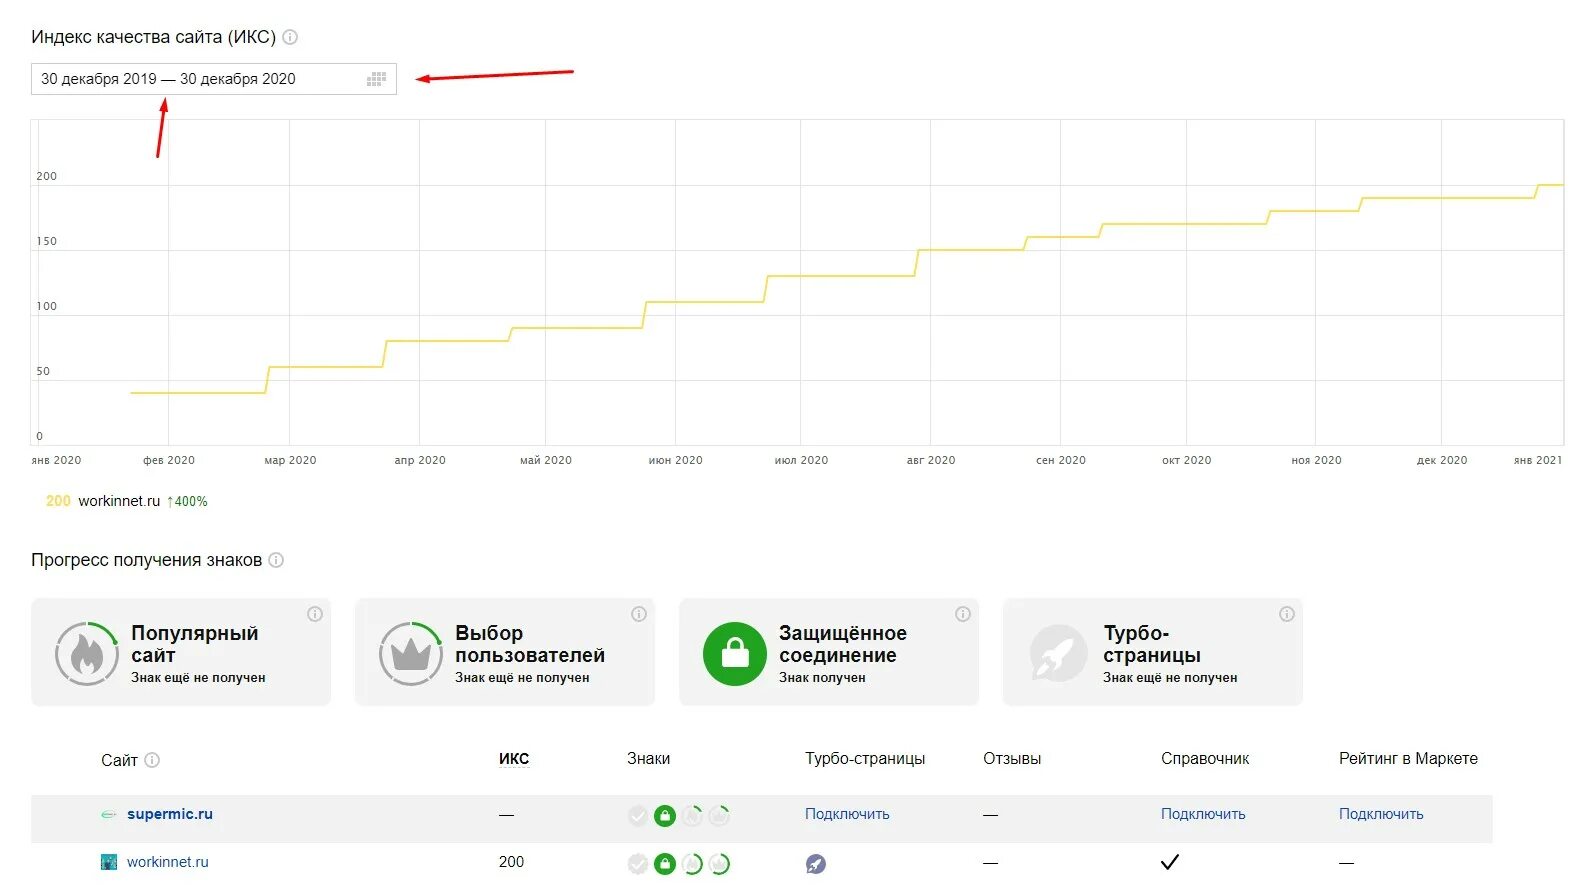Open info tooltip next to Индекс качества сайта

click(290, 37)
